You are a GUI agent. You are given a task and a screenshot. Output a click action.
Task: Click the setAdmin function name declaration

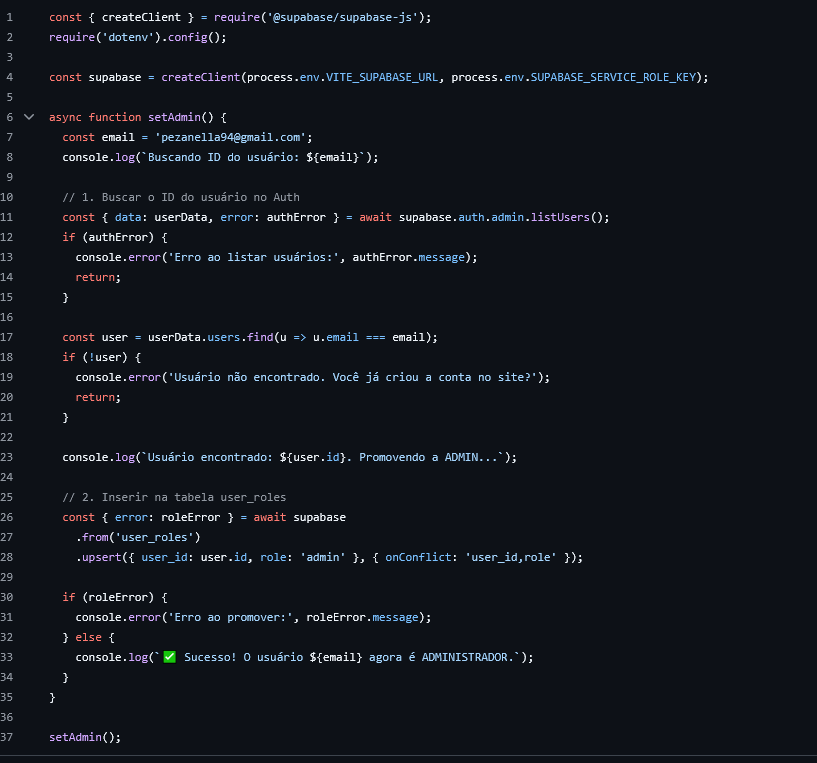(174, 117)
